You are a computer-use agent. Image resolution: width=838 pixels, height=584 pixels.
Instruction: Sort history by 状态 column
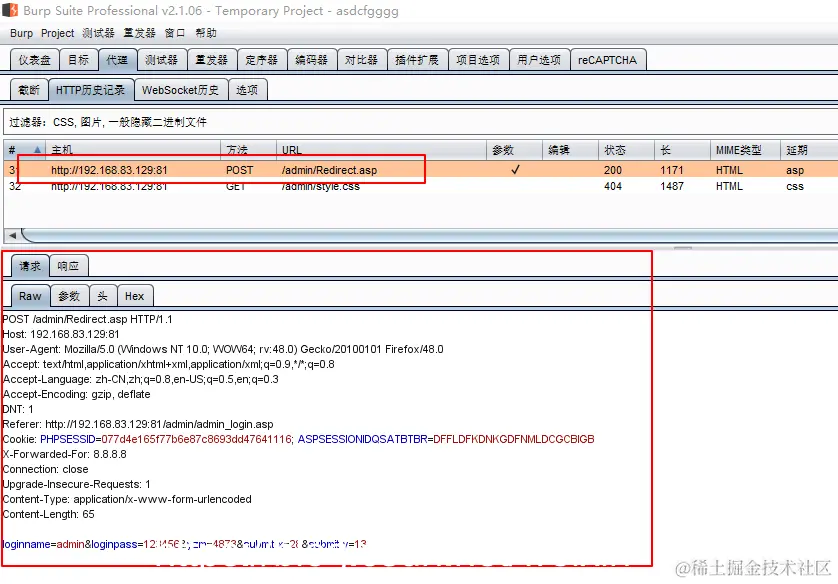click(626, 150)
